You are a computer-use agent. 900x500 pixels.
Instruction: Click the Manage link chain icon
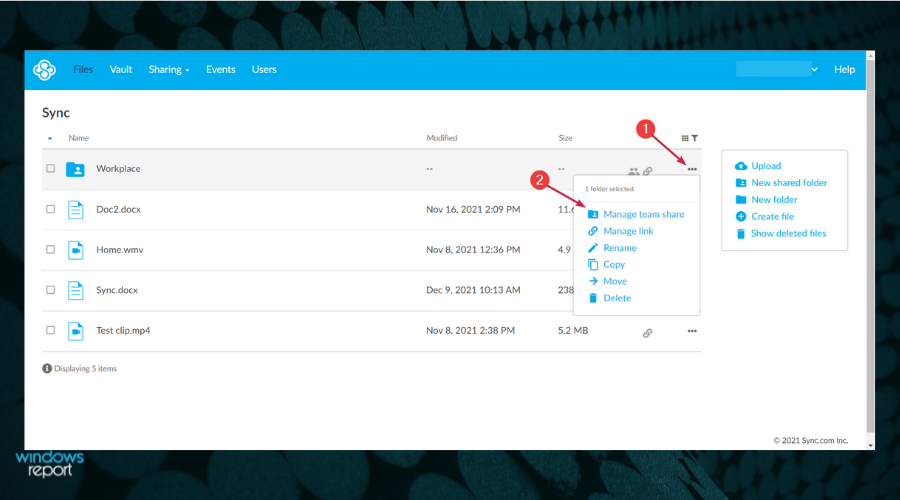(x=593, y=231)
